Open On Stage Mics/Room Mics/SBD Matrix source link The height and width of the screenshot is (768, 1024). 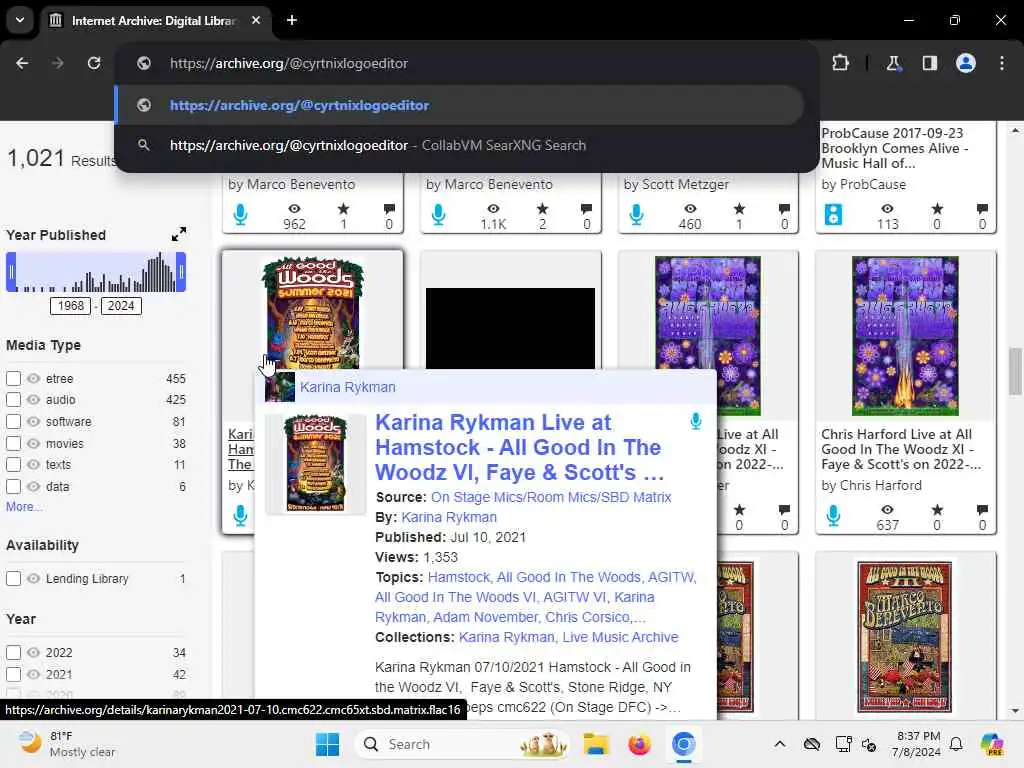[551, 497]
